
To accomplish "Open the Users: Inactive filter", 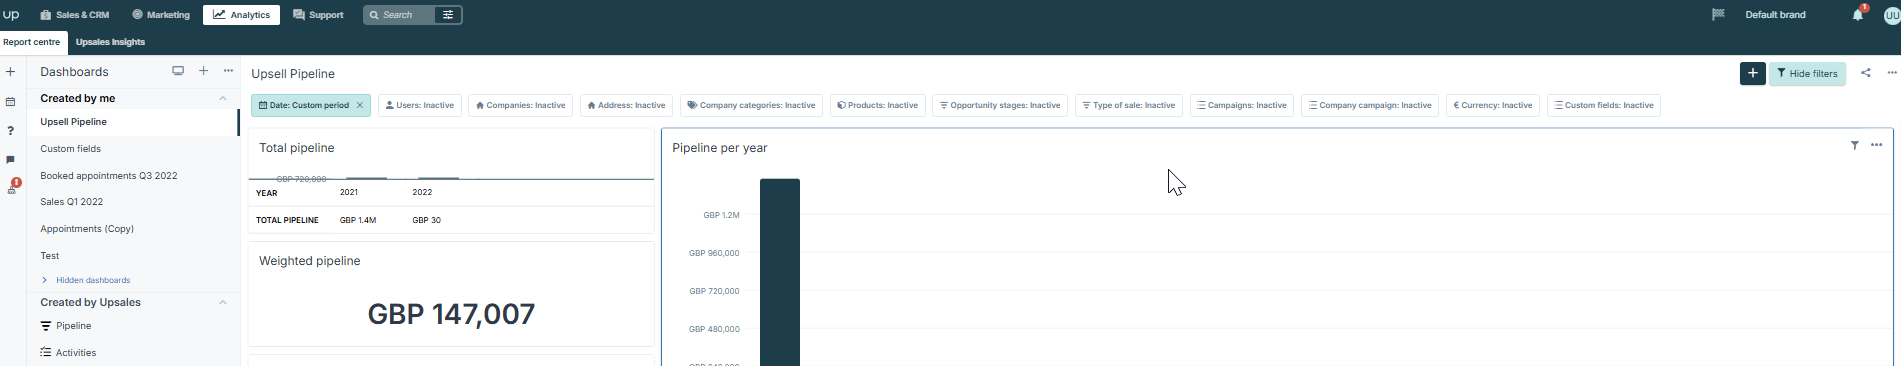I will [420, 105].
